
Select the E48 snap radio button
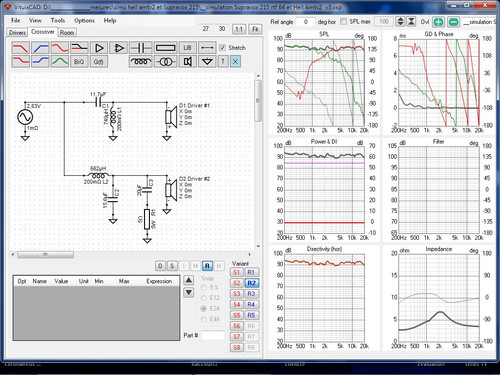(203, 319)
